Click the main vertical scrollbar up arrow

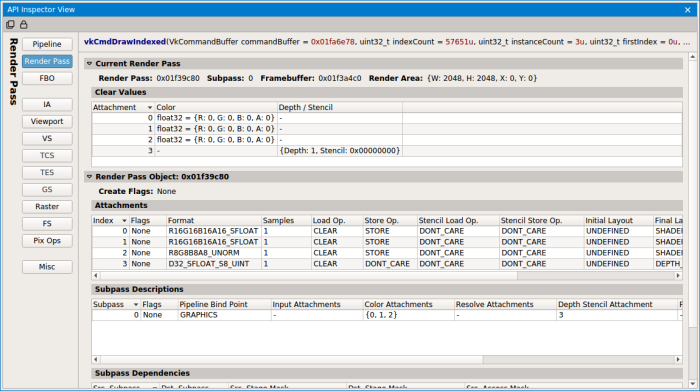tap(692, 57)
